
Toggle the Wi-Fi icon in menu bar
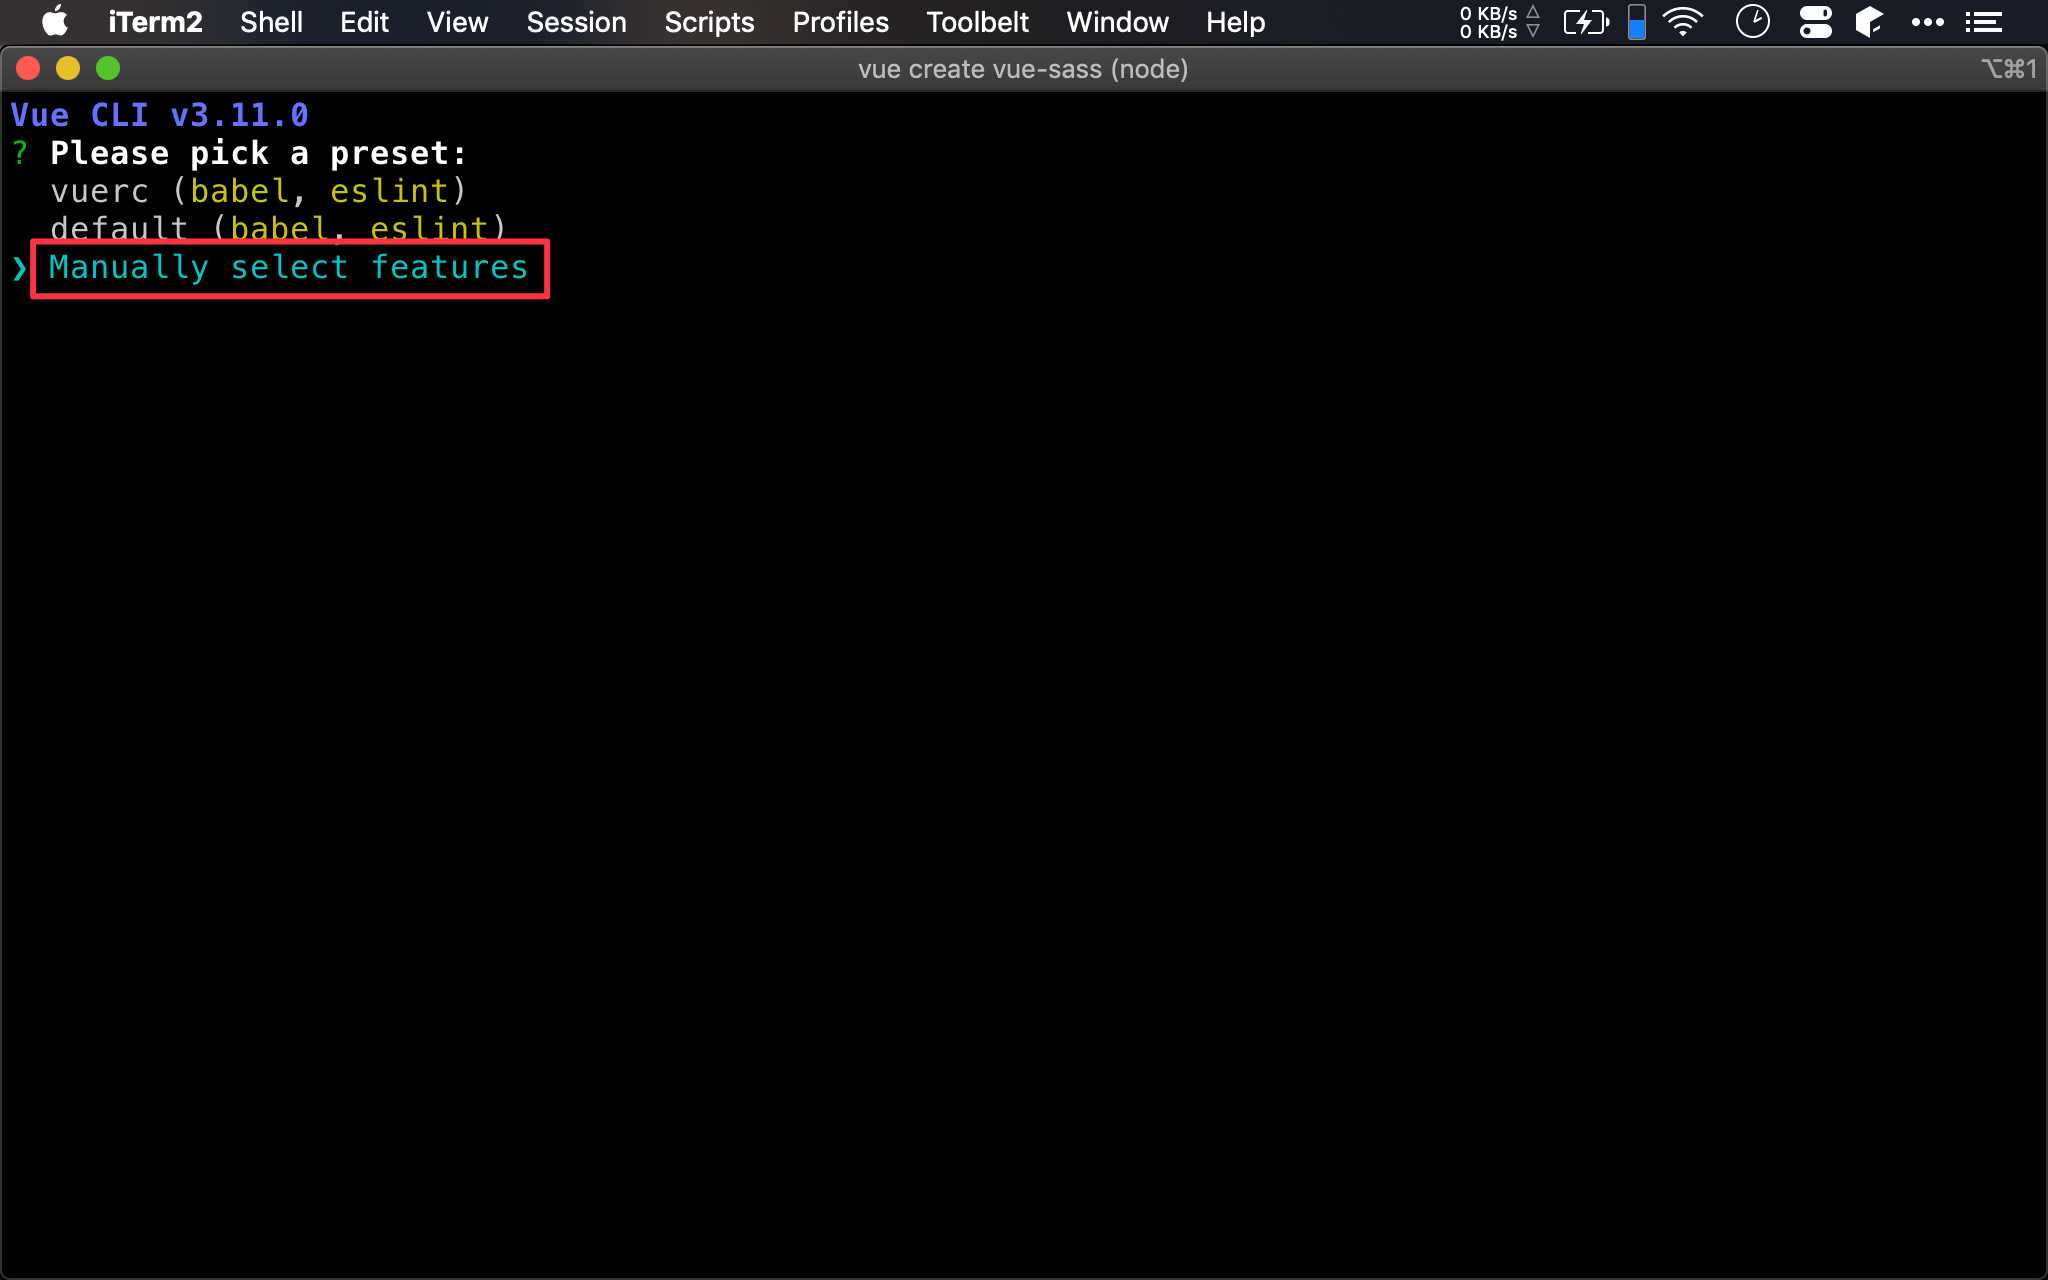point(1694,21)
